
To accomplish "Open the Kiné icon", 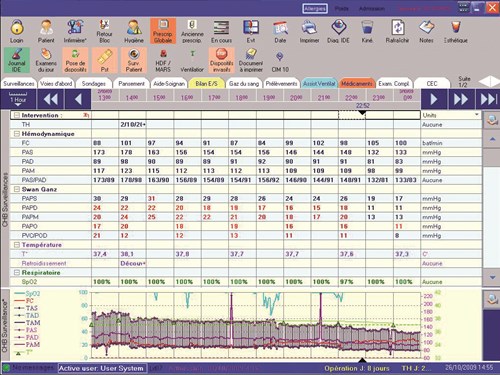I will pyautogui.click(x=367, y=31).
